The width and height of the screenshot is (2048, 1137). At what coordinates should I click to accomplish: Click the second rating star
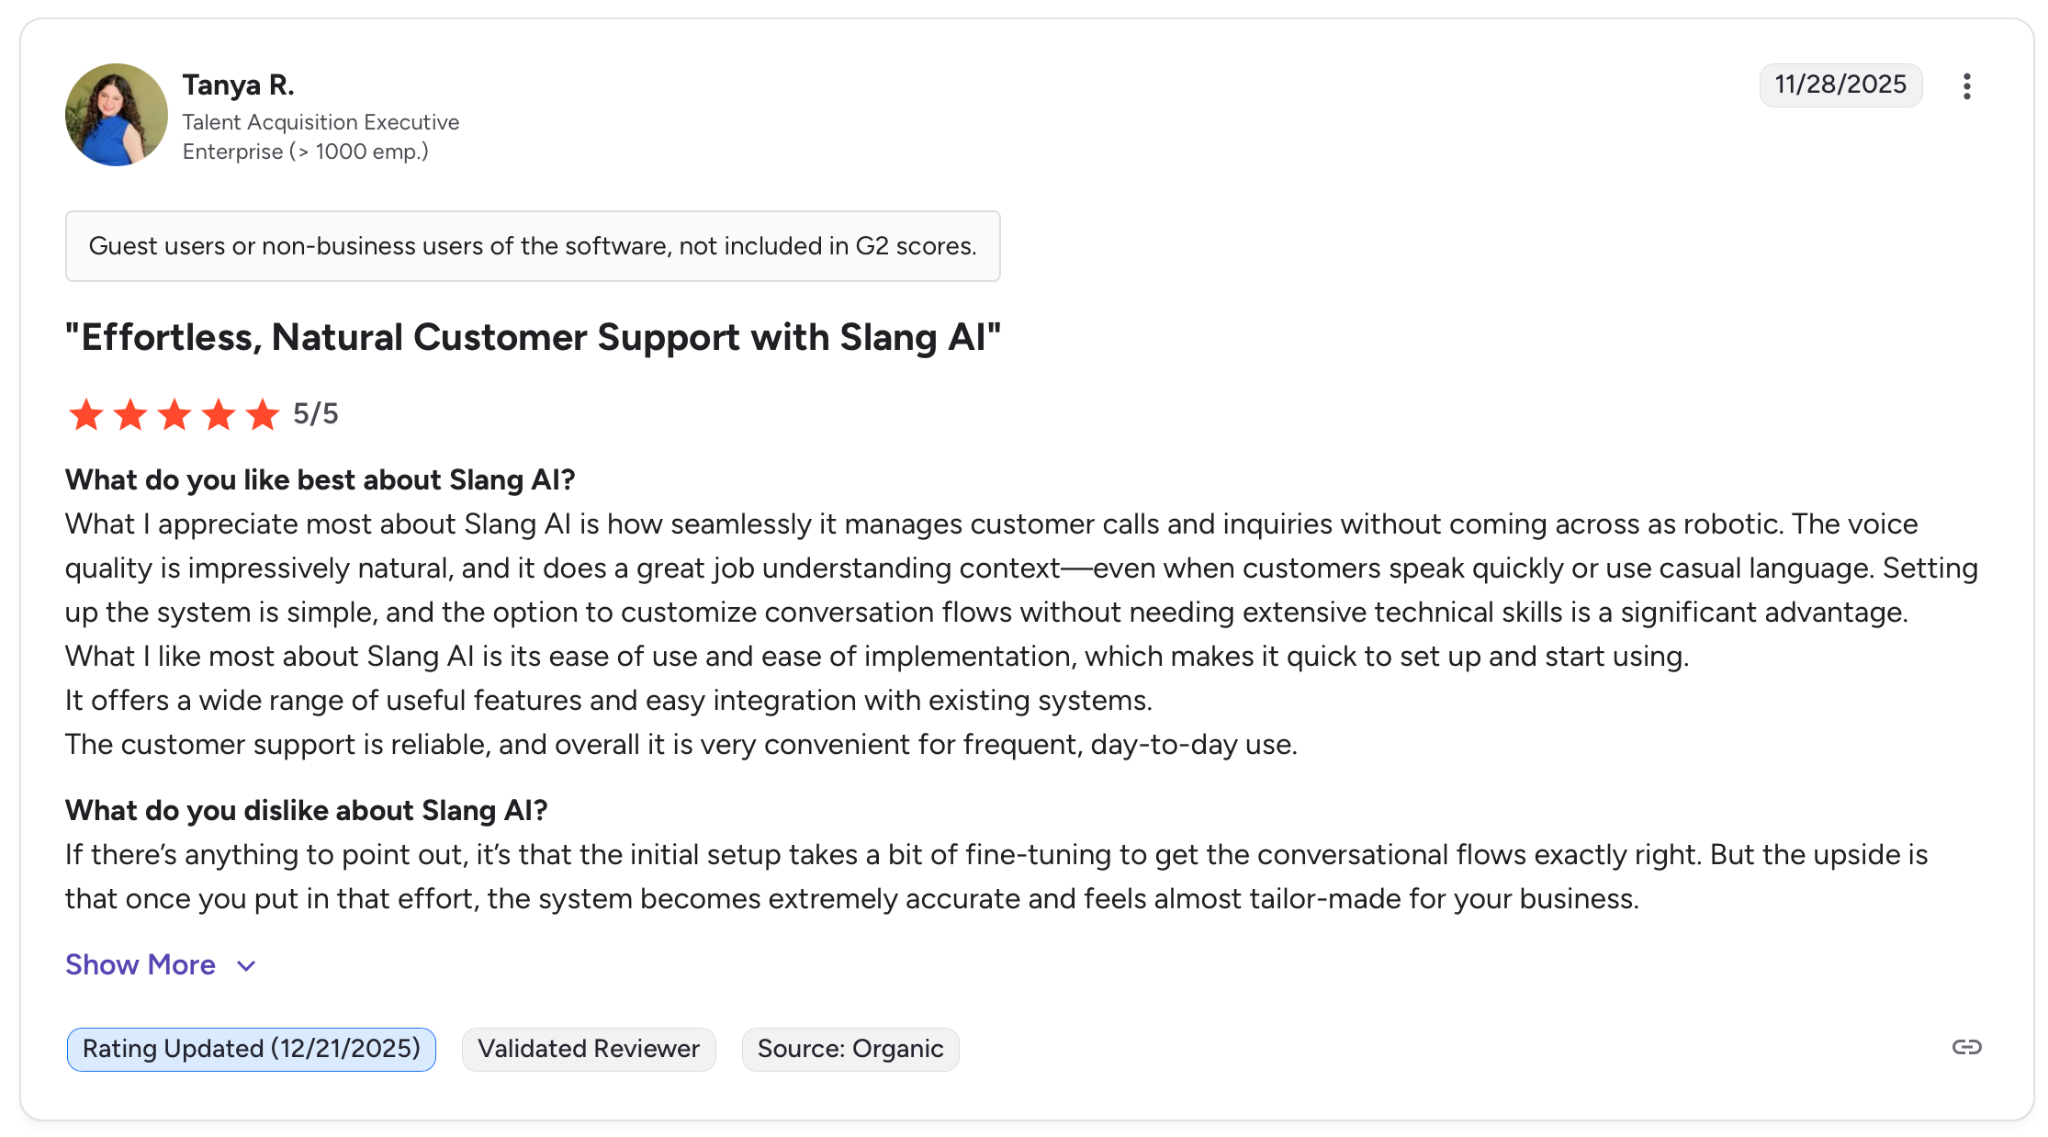tap(130, 414)
